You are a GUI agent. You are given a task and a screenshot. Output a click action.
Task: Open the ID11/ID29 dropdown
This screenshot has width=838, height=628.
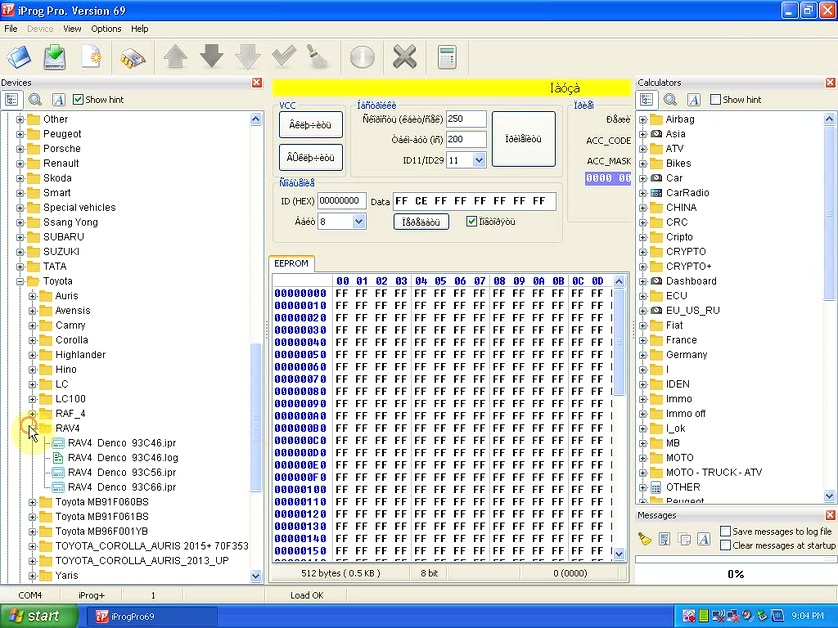(479, 160)
